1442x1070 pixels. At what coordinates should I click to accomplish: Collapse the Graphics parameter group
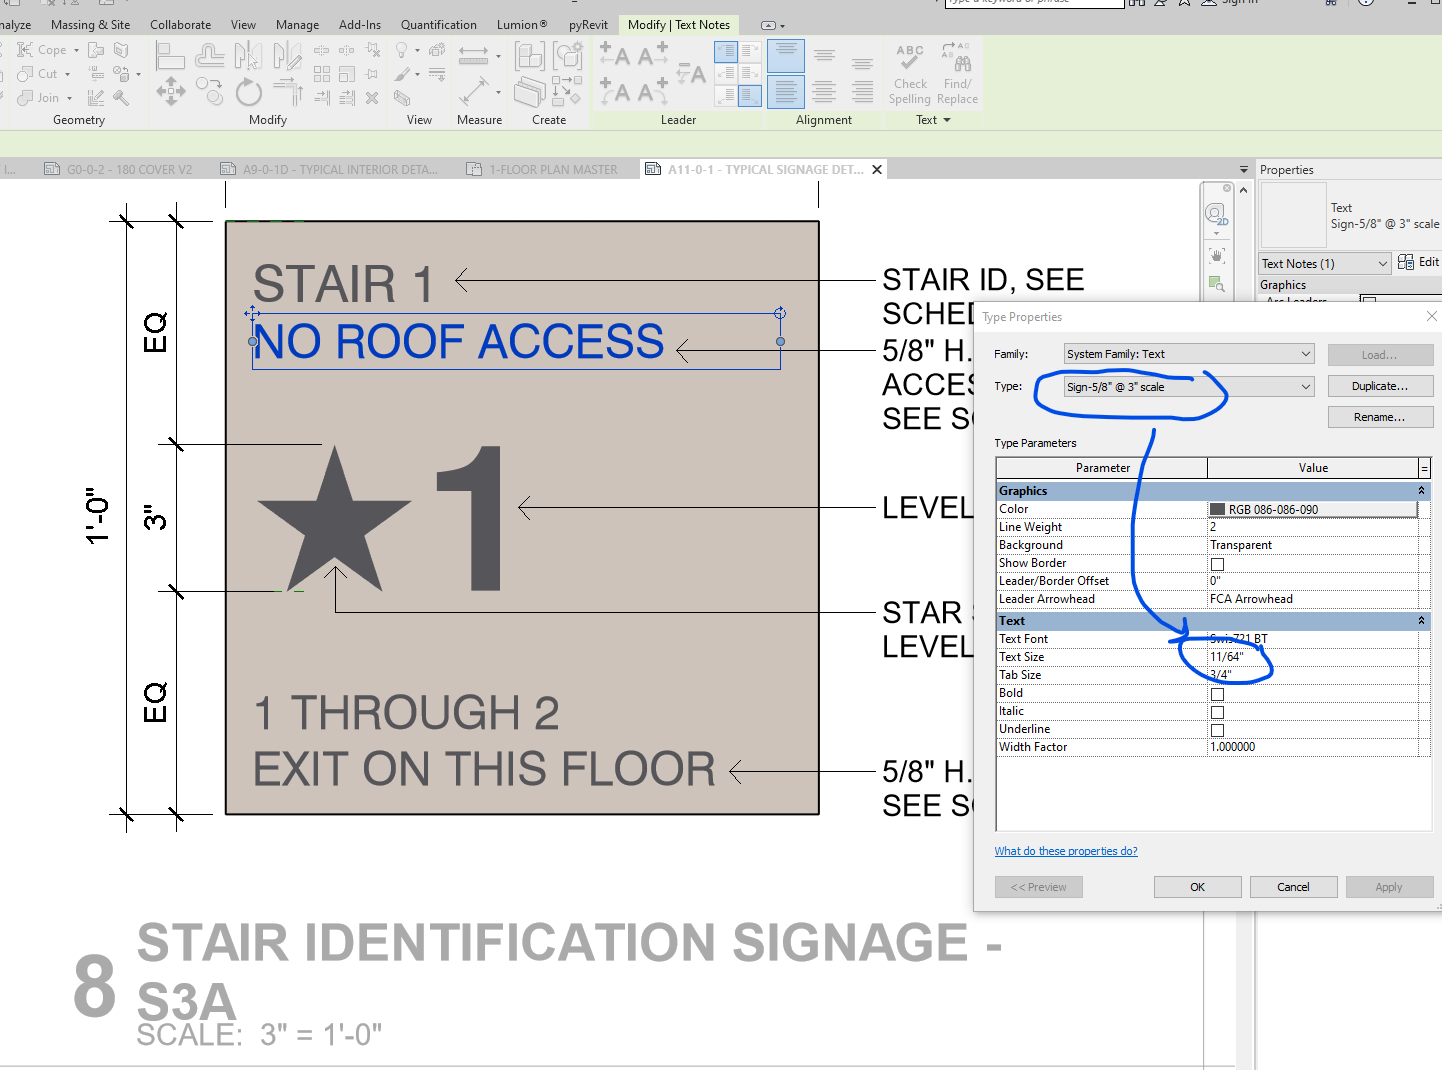coord(1421,490)
